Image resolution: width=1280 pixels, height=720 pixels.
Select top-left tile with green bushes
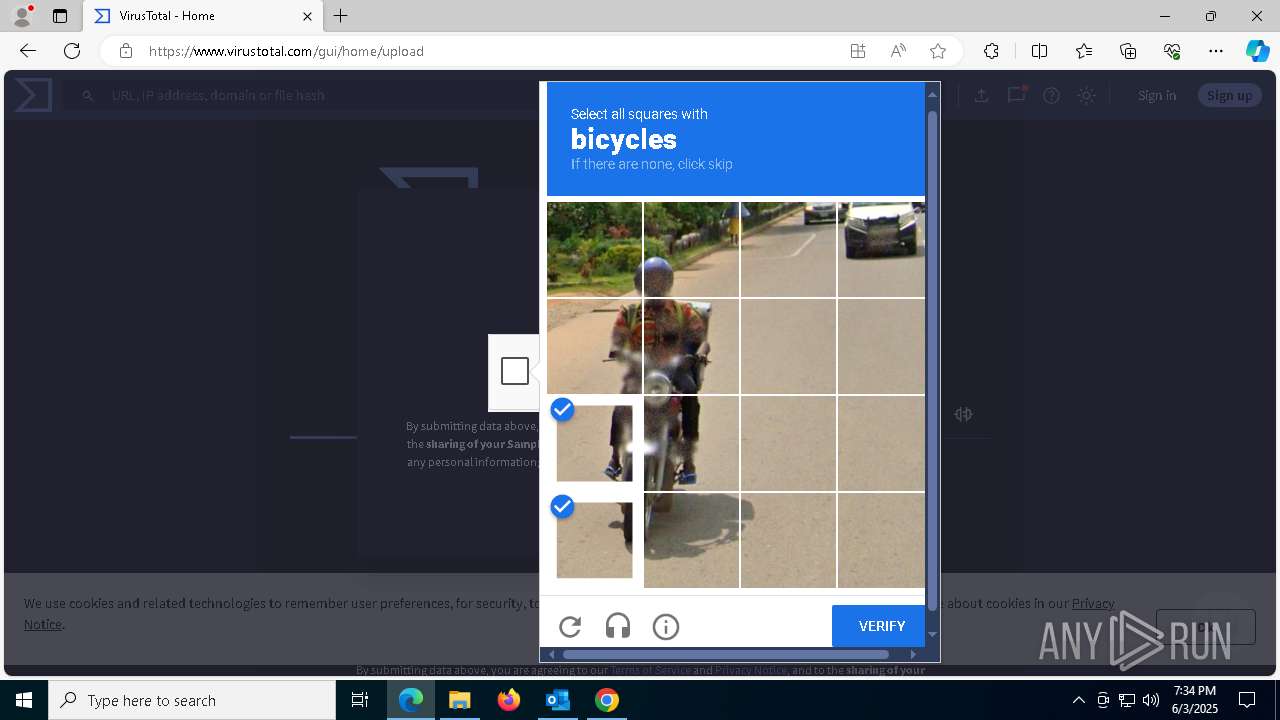click(594, 249)
